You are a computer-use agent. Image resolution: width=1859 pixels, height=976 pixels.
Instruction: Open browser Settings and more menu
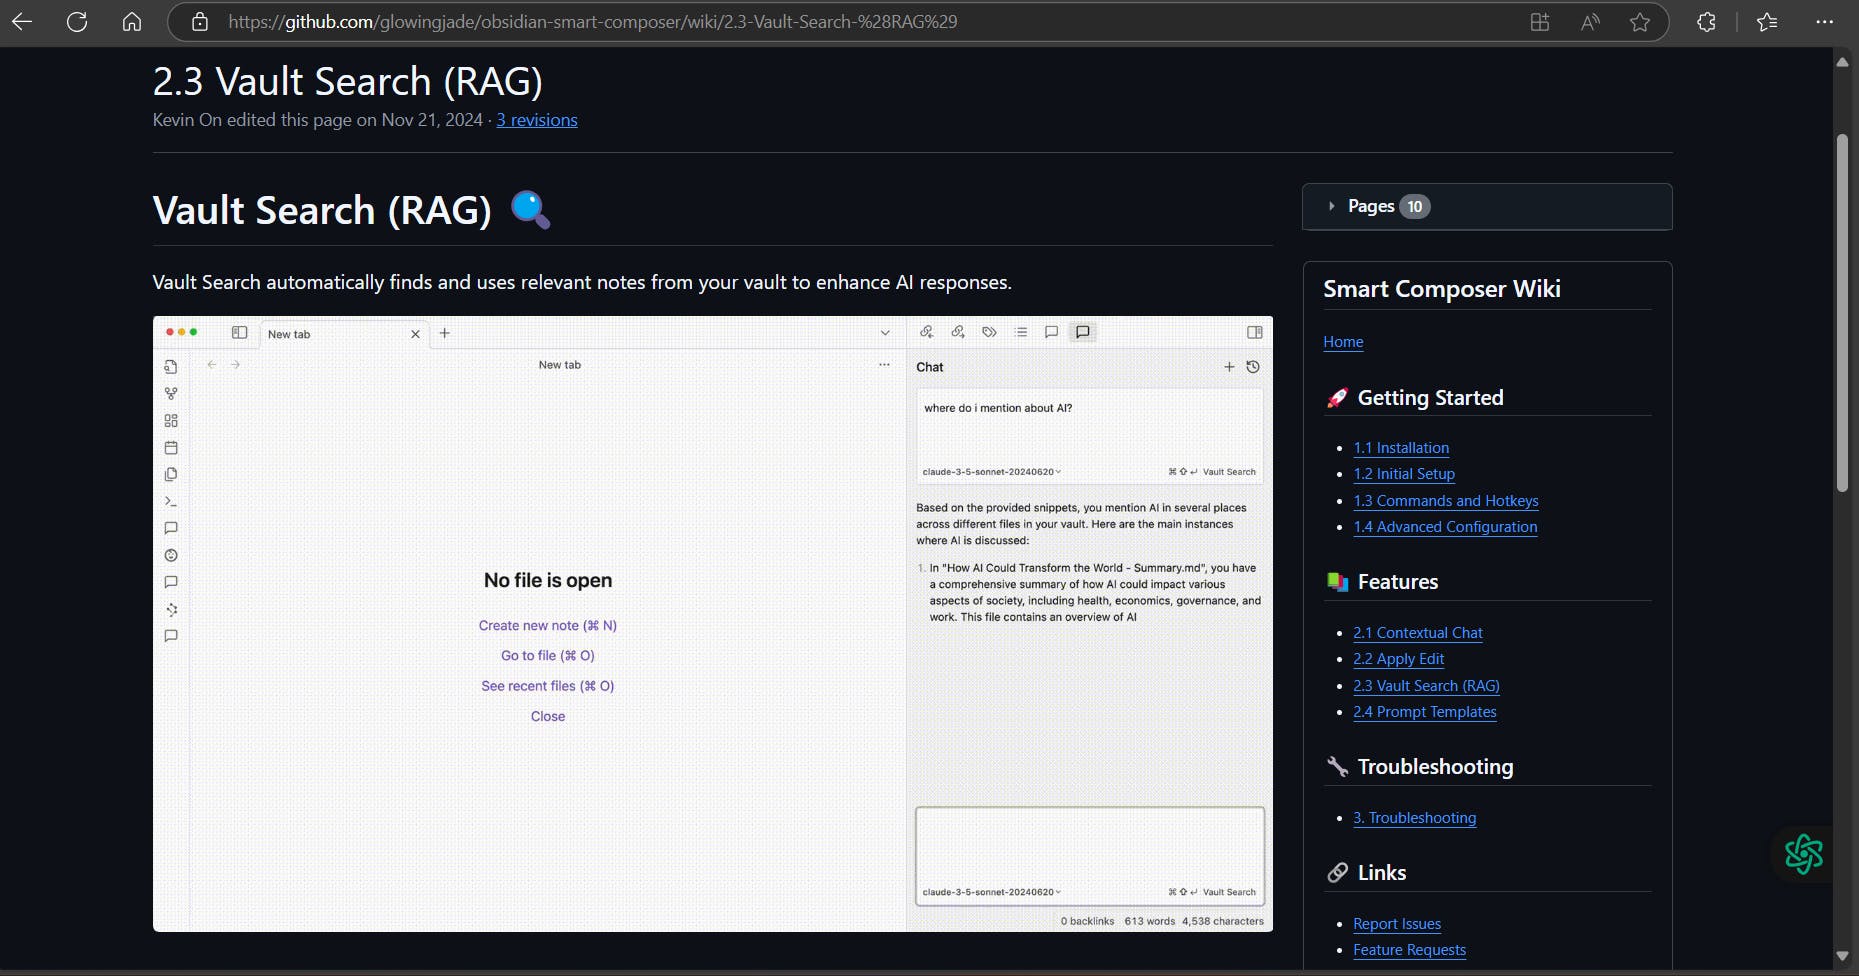click(1825, 22)
